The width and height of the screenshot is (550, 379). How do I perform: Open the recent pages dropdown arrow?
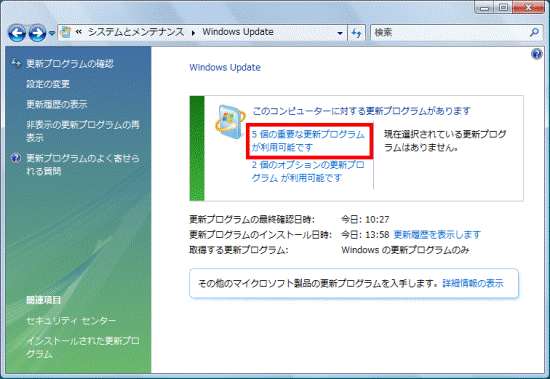point(52,33)
